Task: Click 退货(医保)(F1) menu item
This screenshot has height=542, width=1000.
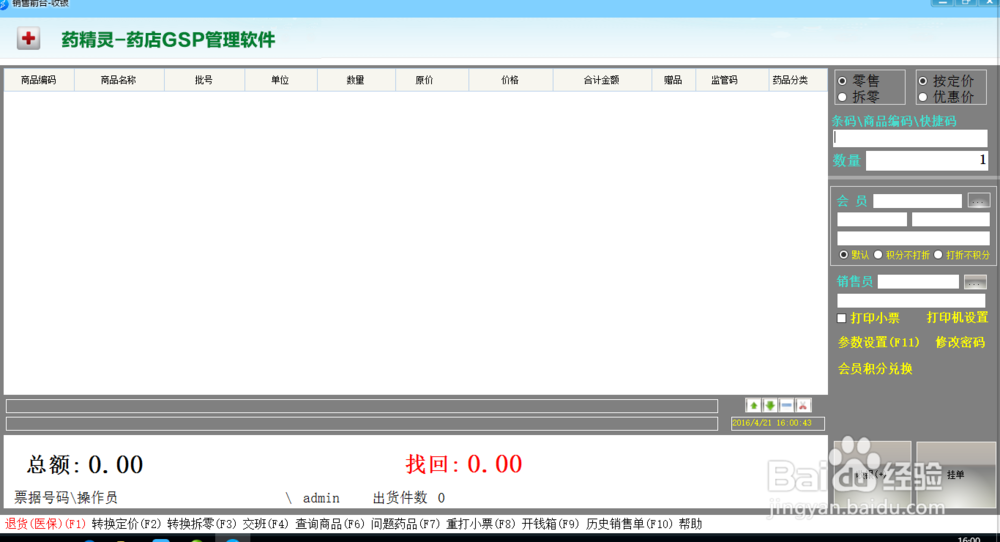Action: pos(45,524)
